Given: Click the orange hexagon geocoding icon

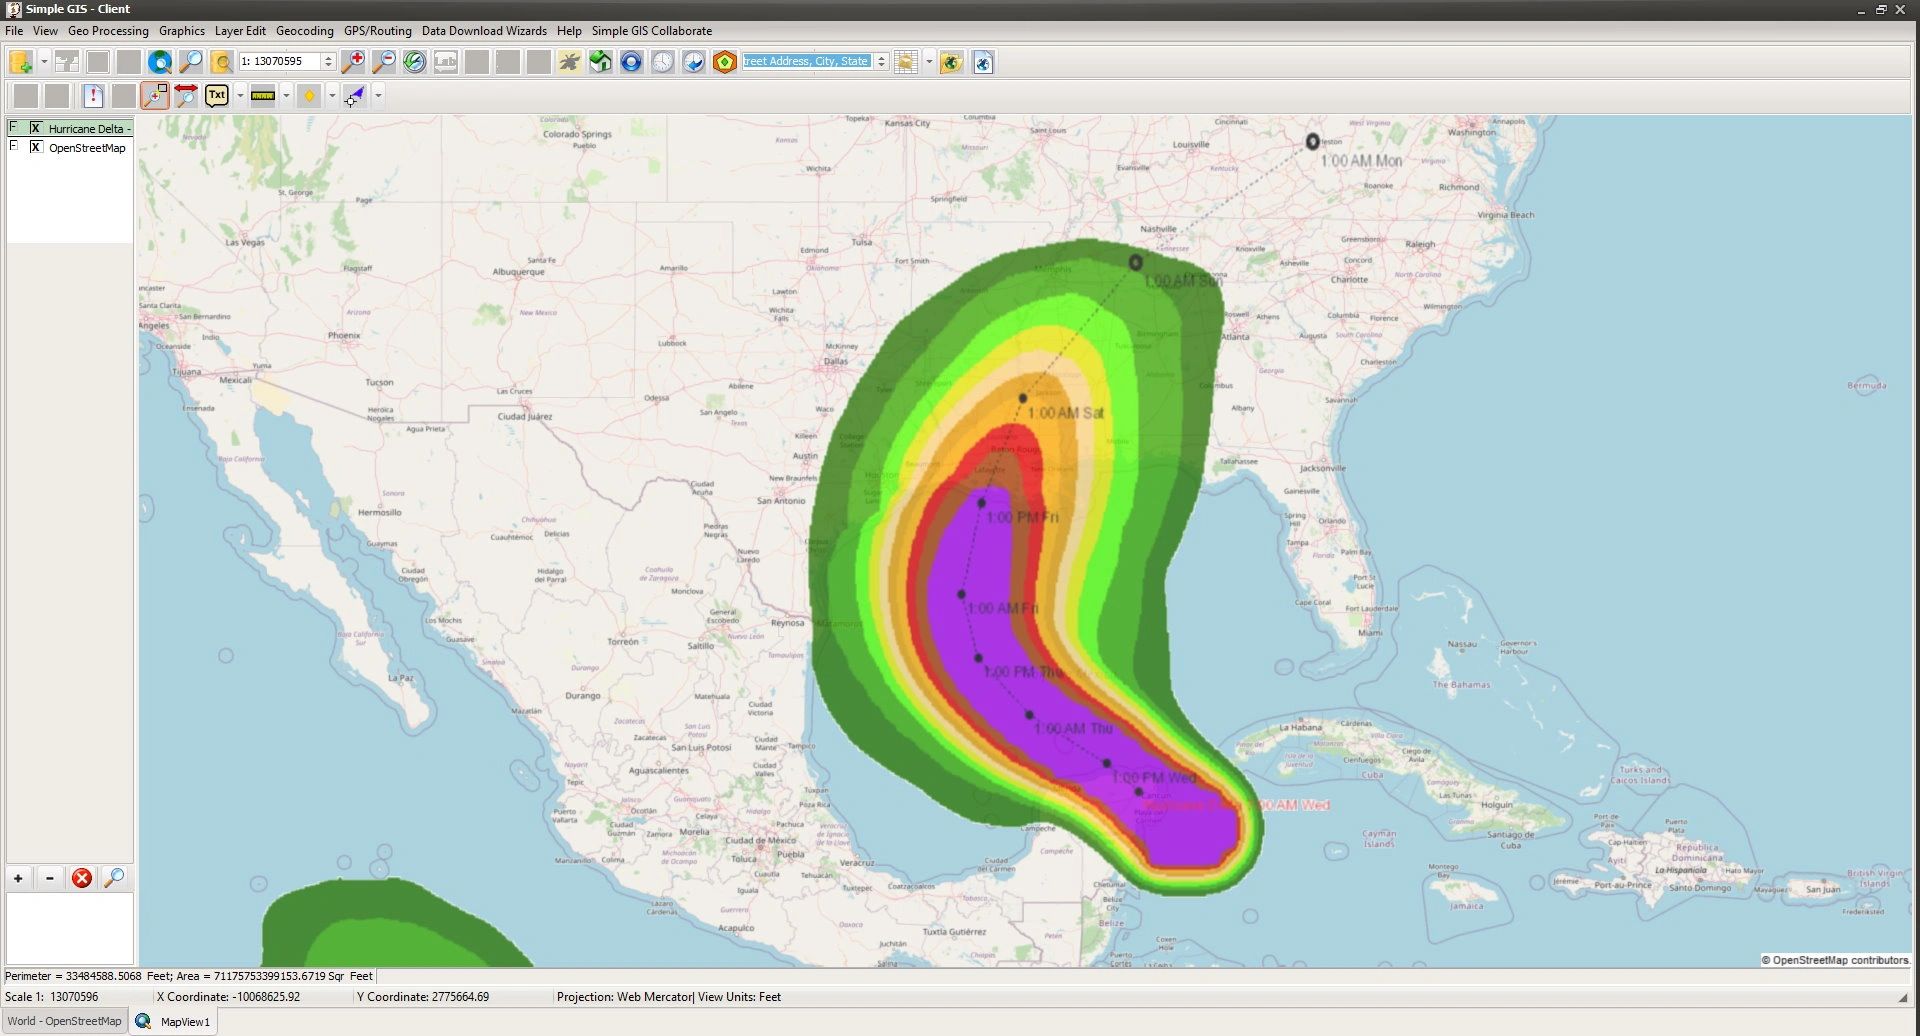Looking at the screenshot, I should coord(724,62).
